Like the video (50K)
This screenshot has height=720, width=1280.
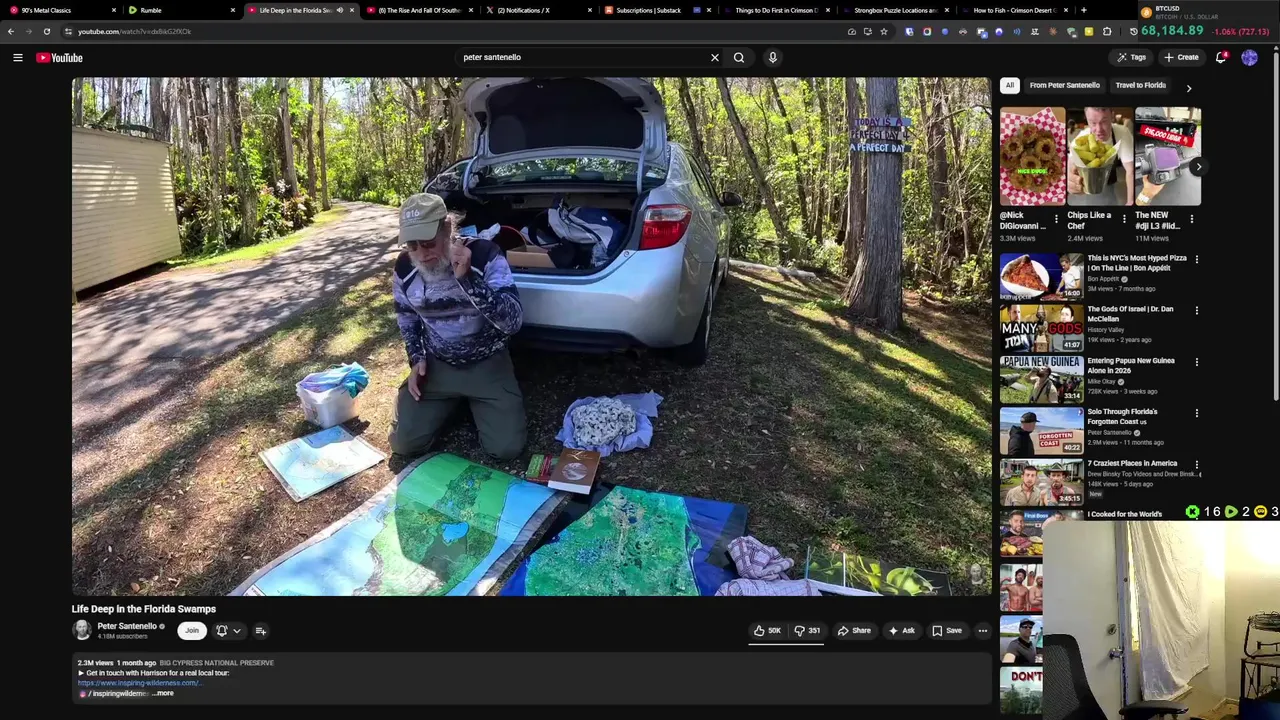point(767,631)
